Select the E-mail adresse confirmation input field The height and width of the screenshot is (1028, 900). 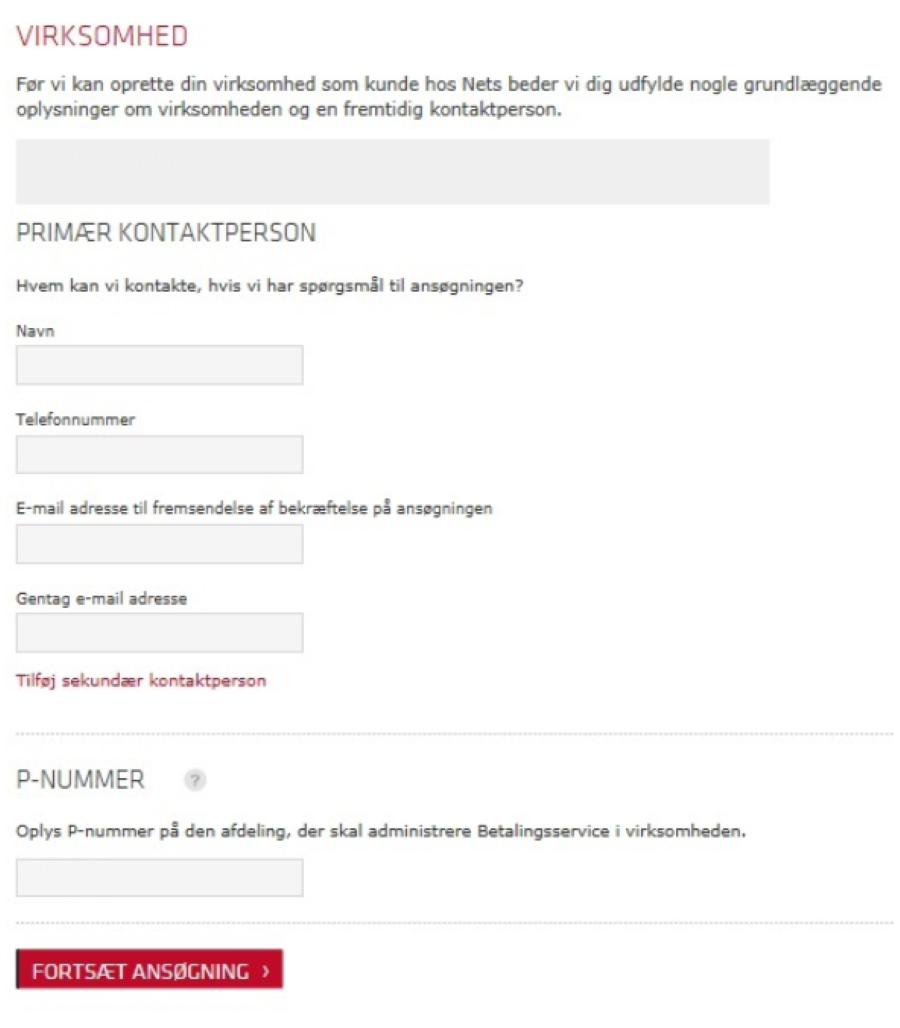(160, 543)
